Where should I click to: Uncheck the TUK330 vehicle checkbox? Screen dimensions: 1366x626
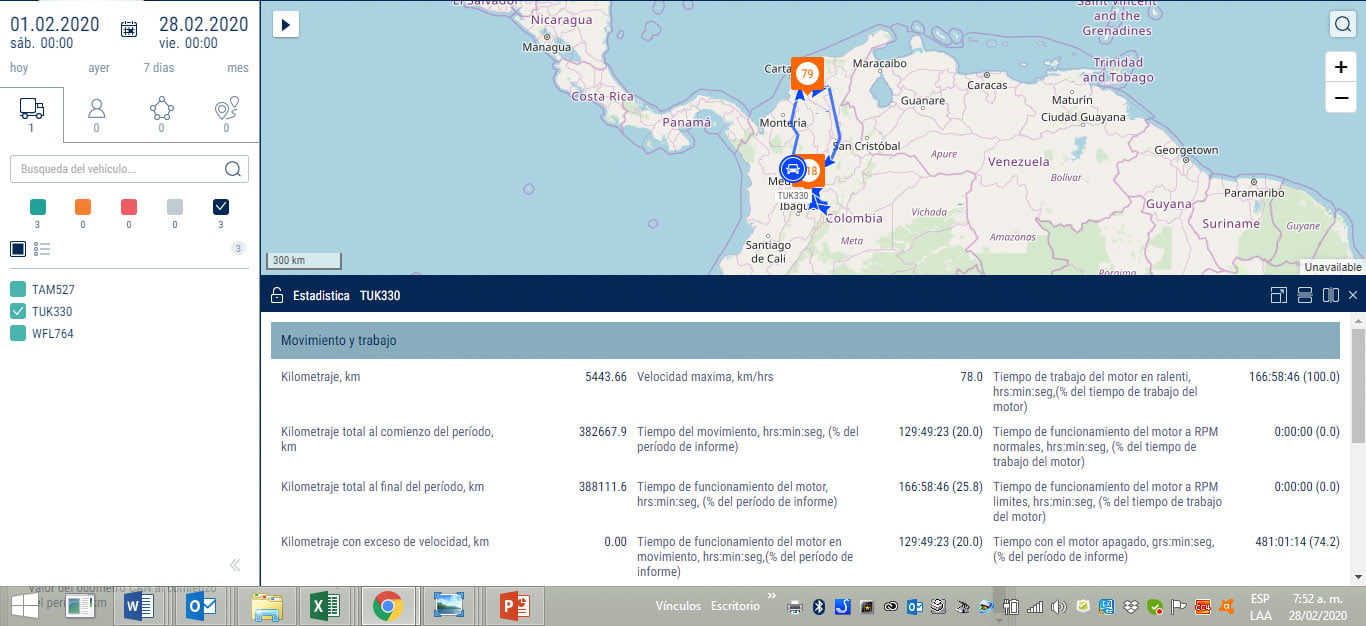[x=17, y=311]
